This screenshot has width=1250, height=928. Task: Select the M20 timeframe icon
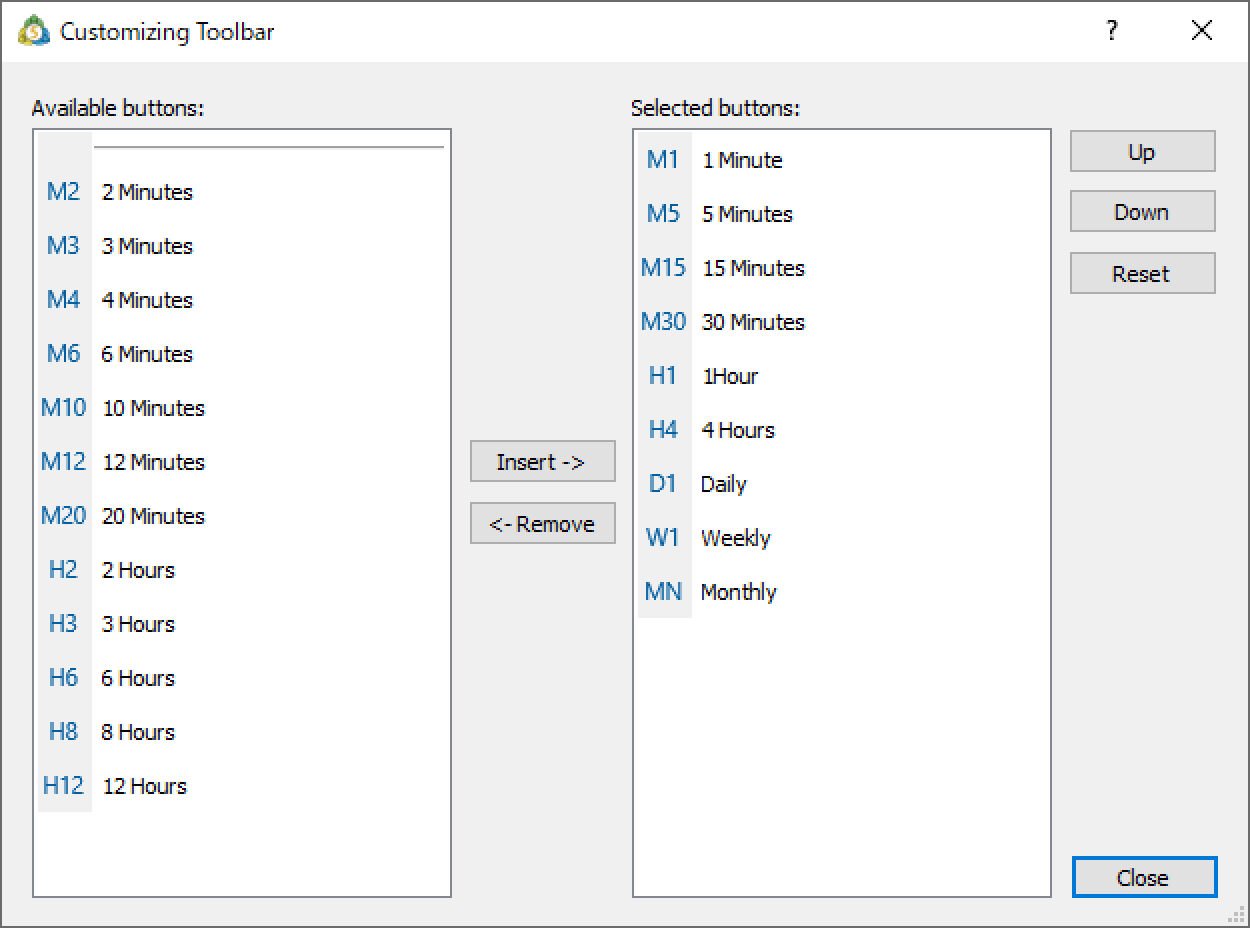[x=63, y=516]
